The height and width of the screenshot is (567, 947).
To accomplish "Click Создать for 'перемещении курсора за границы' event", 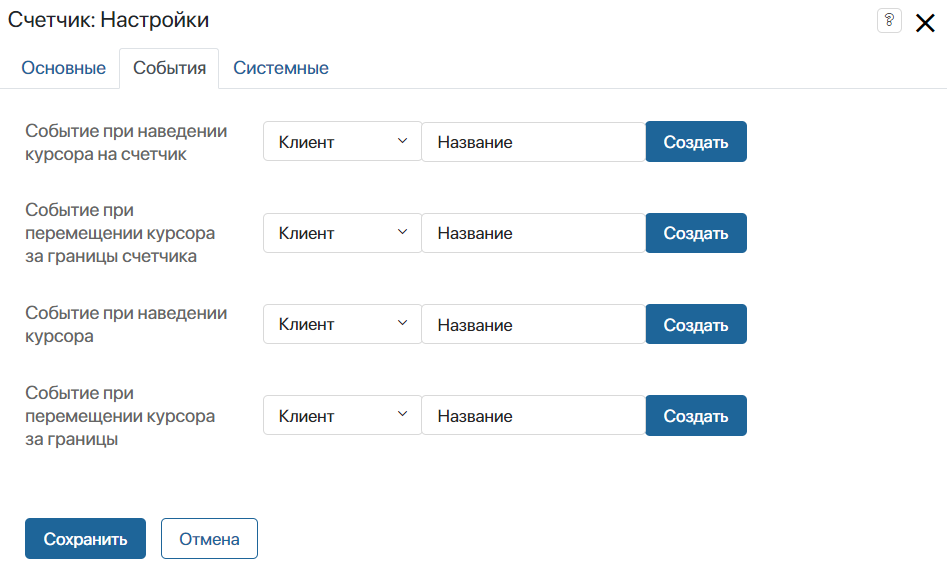I will coord(696,415).
